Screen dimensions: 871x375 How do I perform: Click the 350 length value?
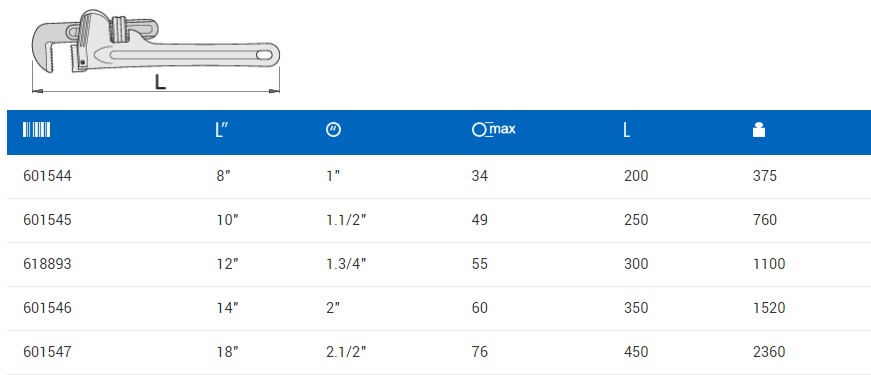[636, 308]
